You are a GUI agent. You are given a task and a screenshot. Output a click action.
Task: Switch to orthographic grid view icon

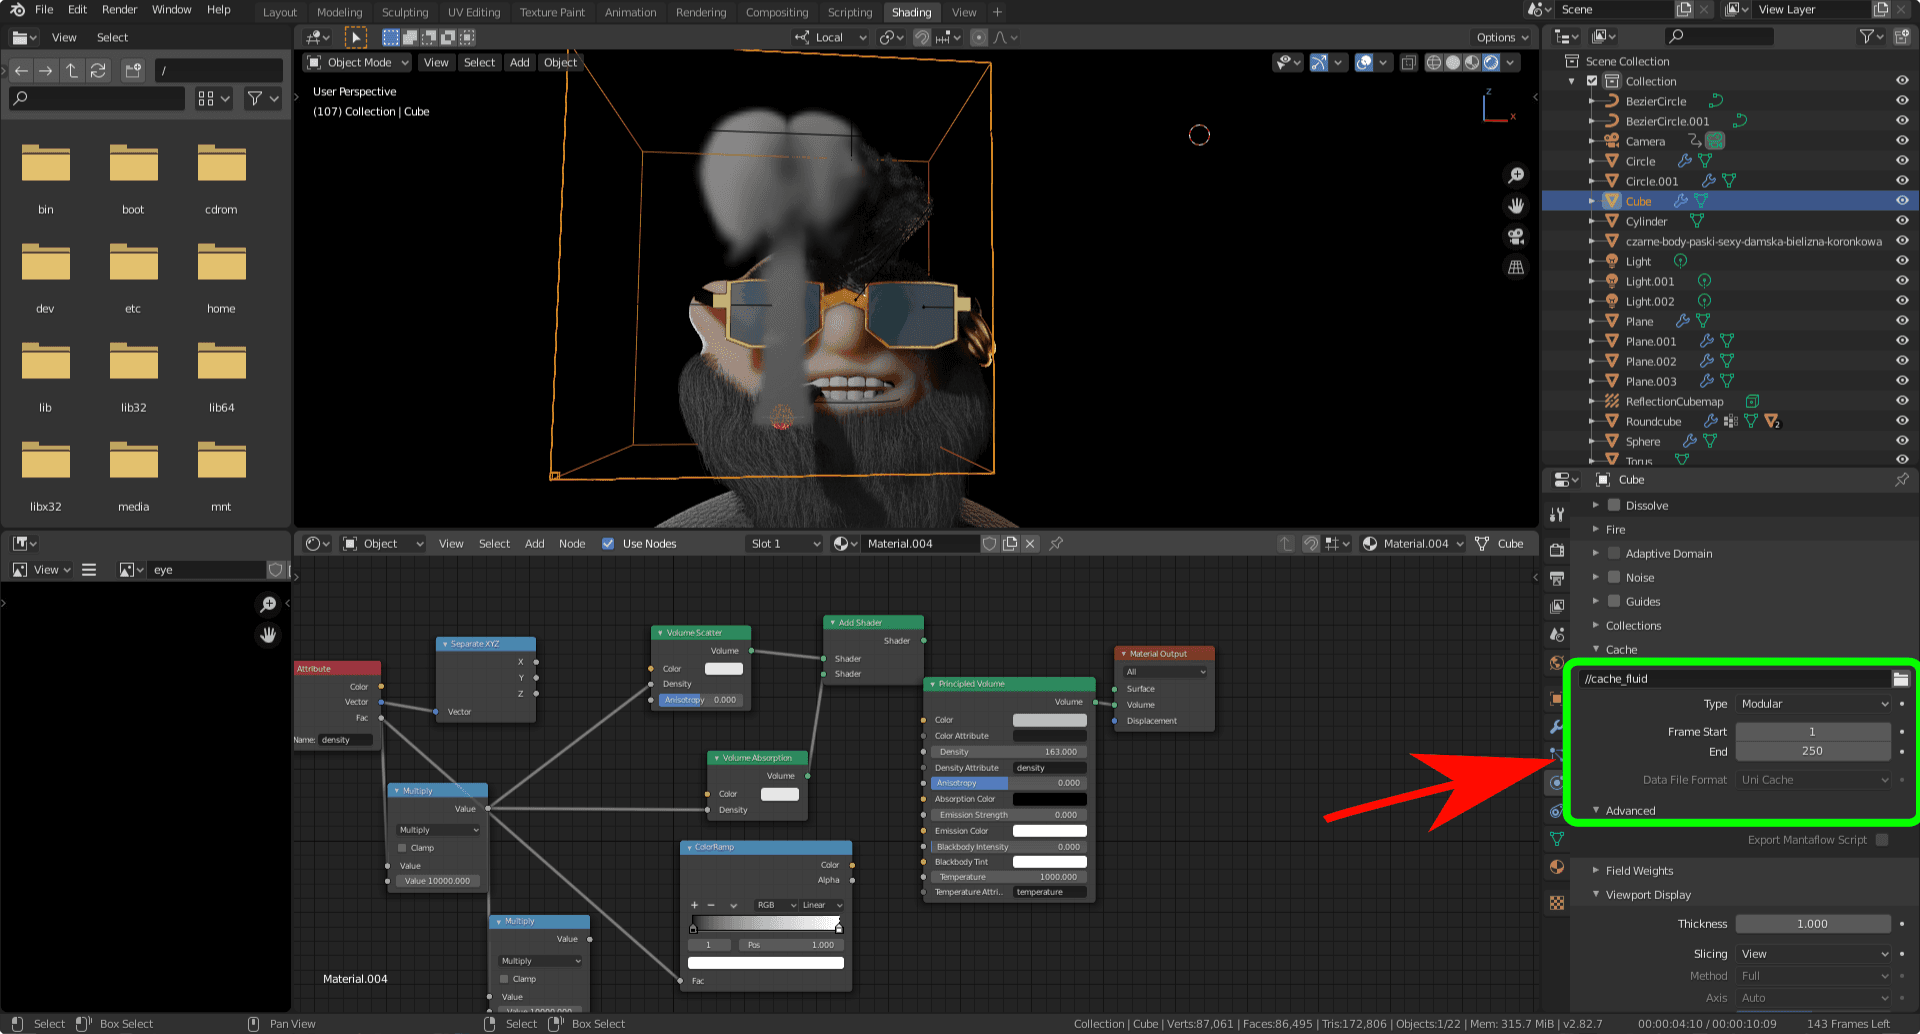pos(1516,267)
